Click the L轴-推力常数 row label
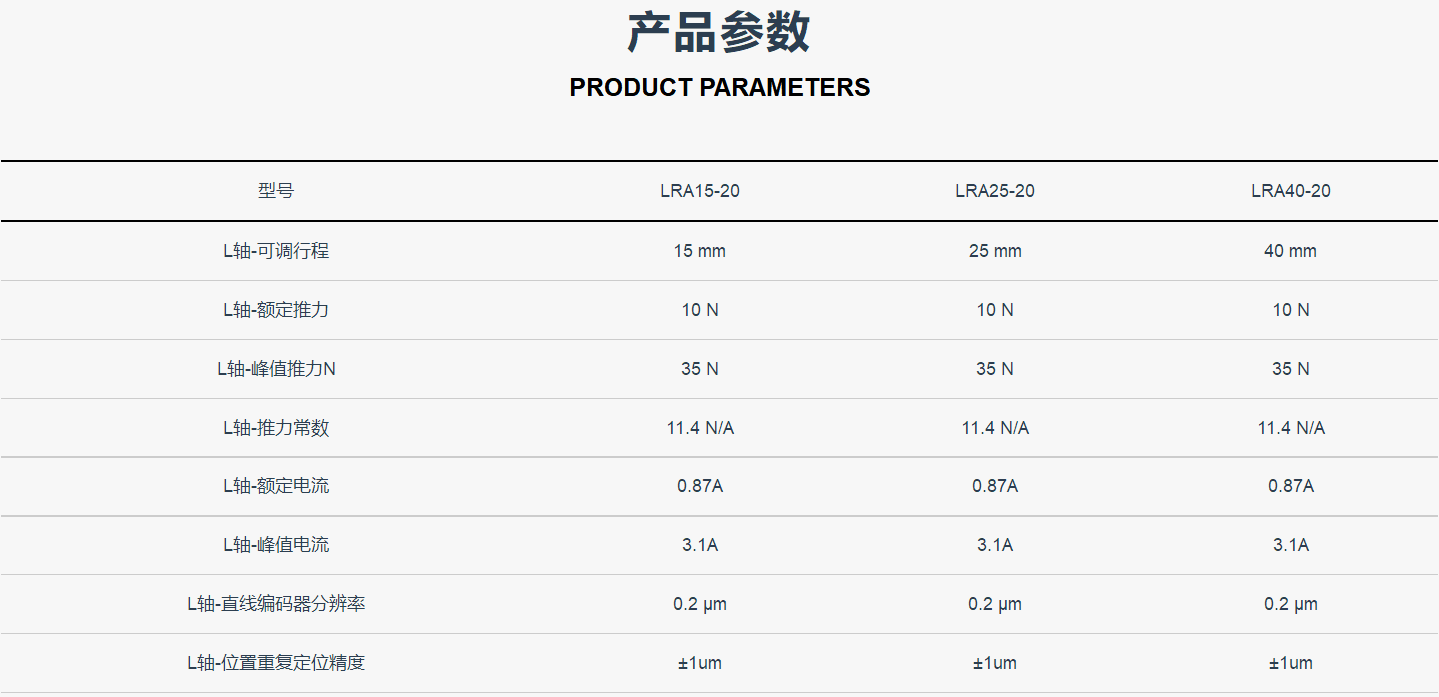Image resolution: width=1439 pixels, height=697 pixels. 276,428
